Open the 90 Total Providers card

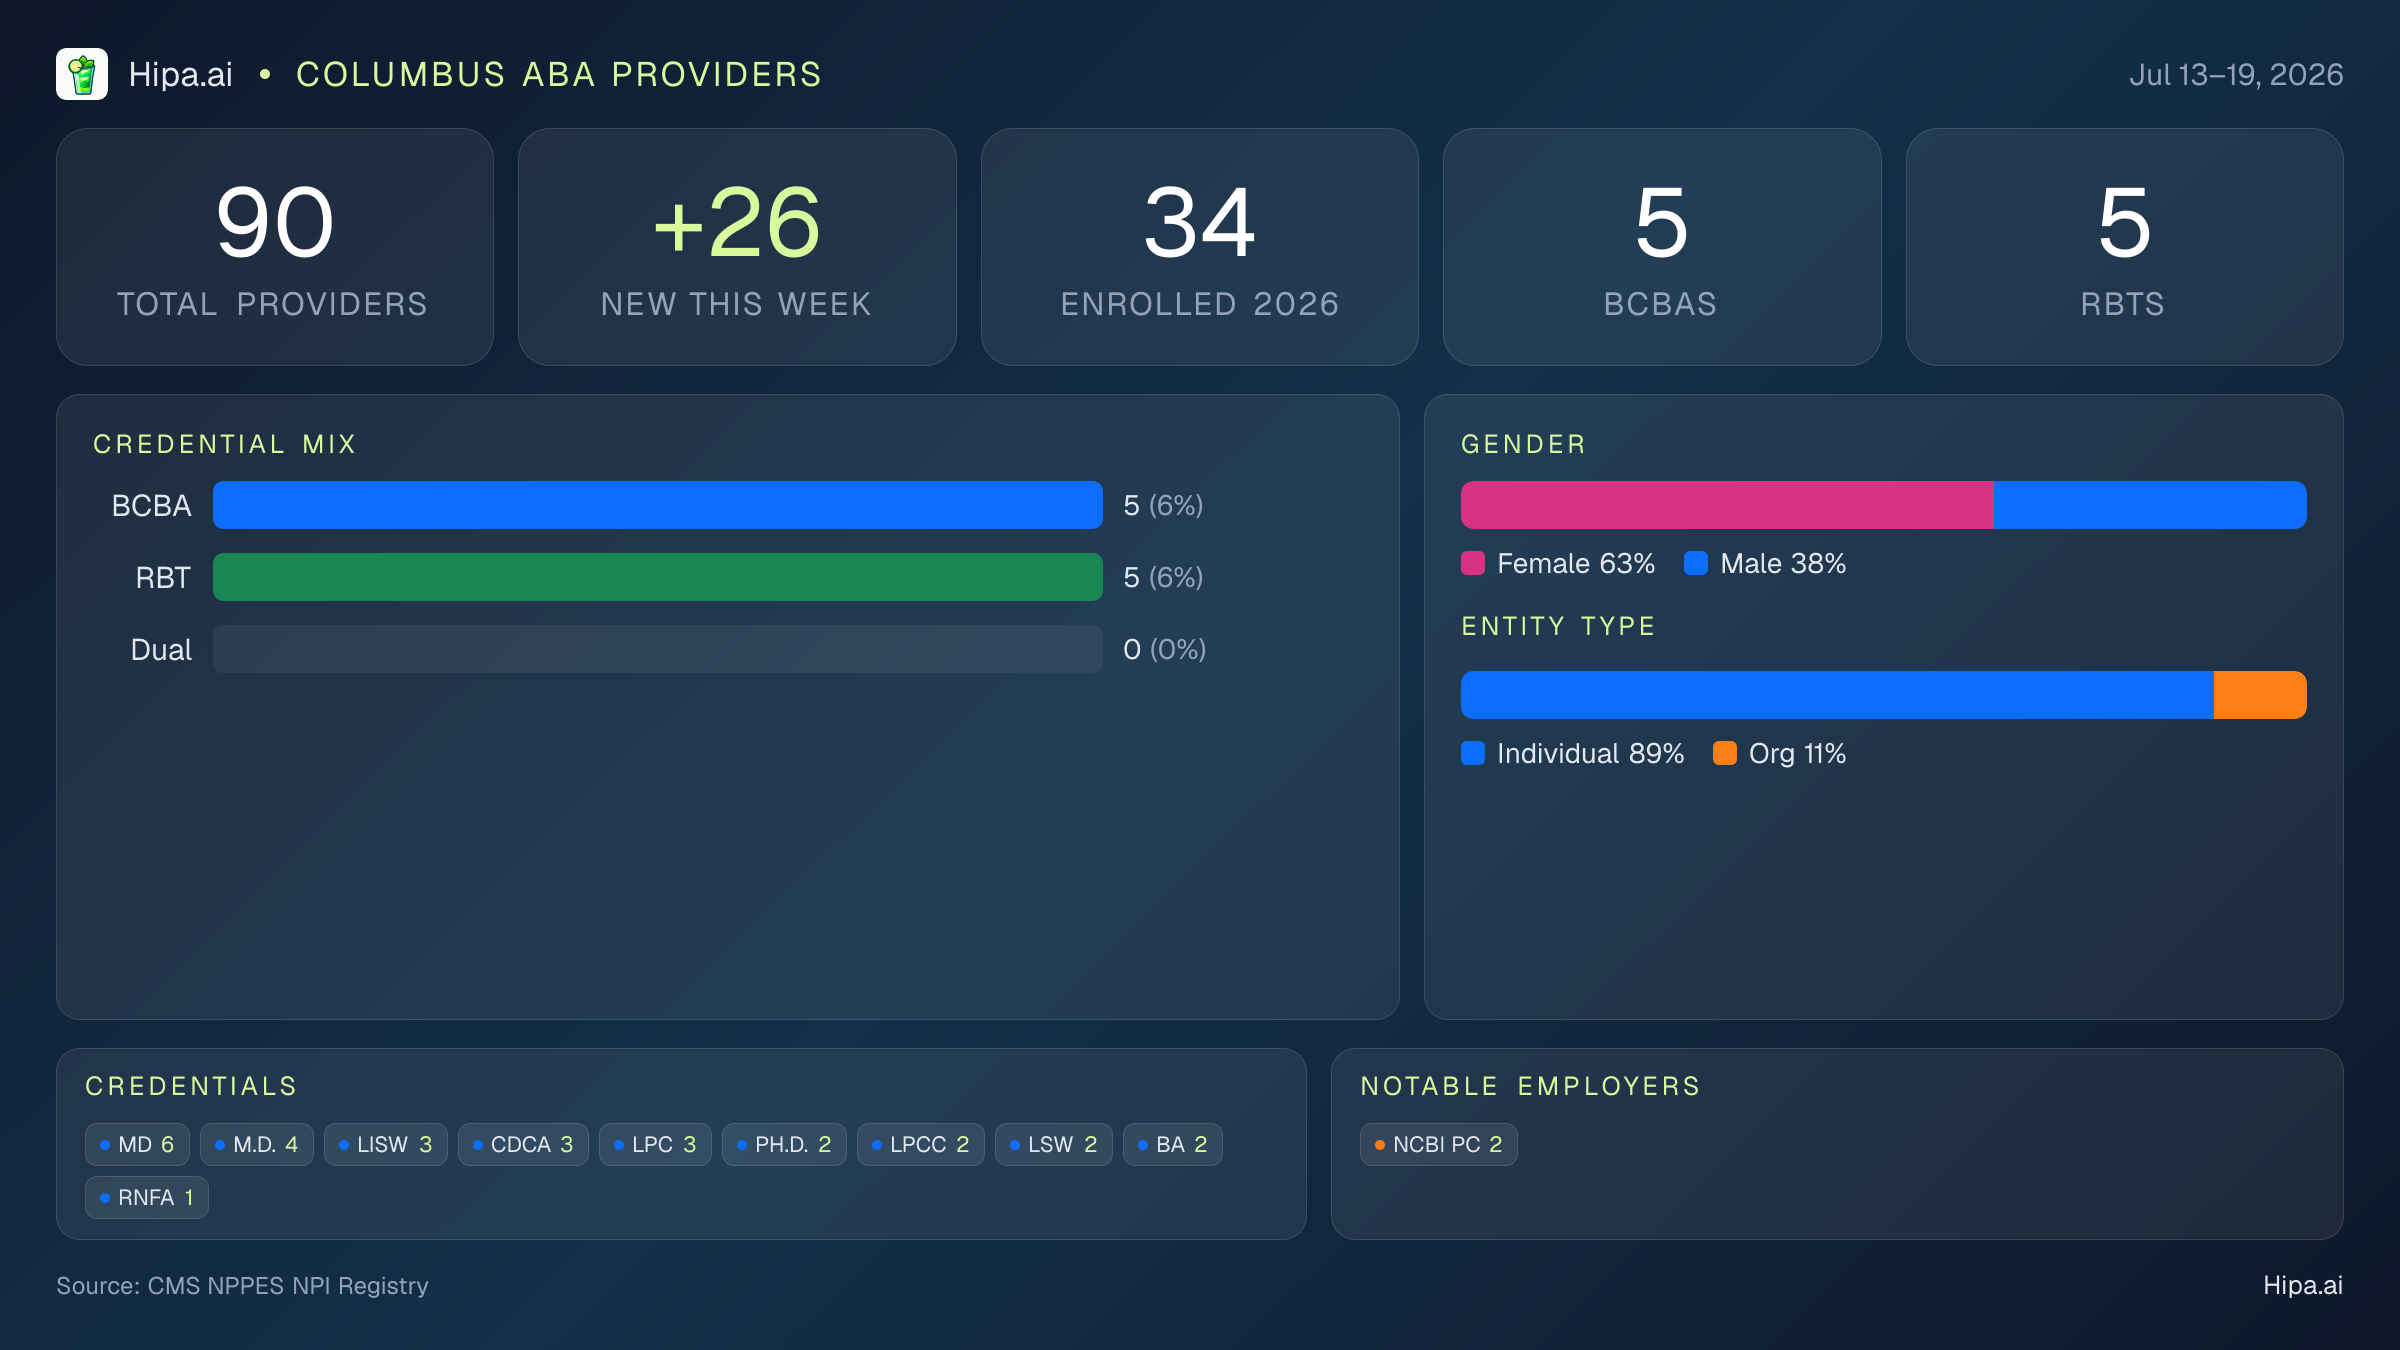275,247
